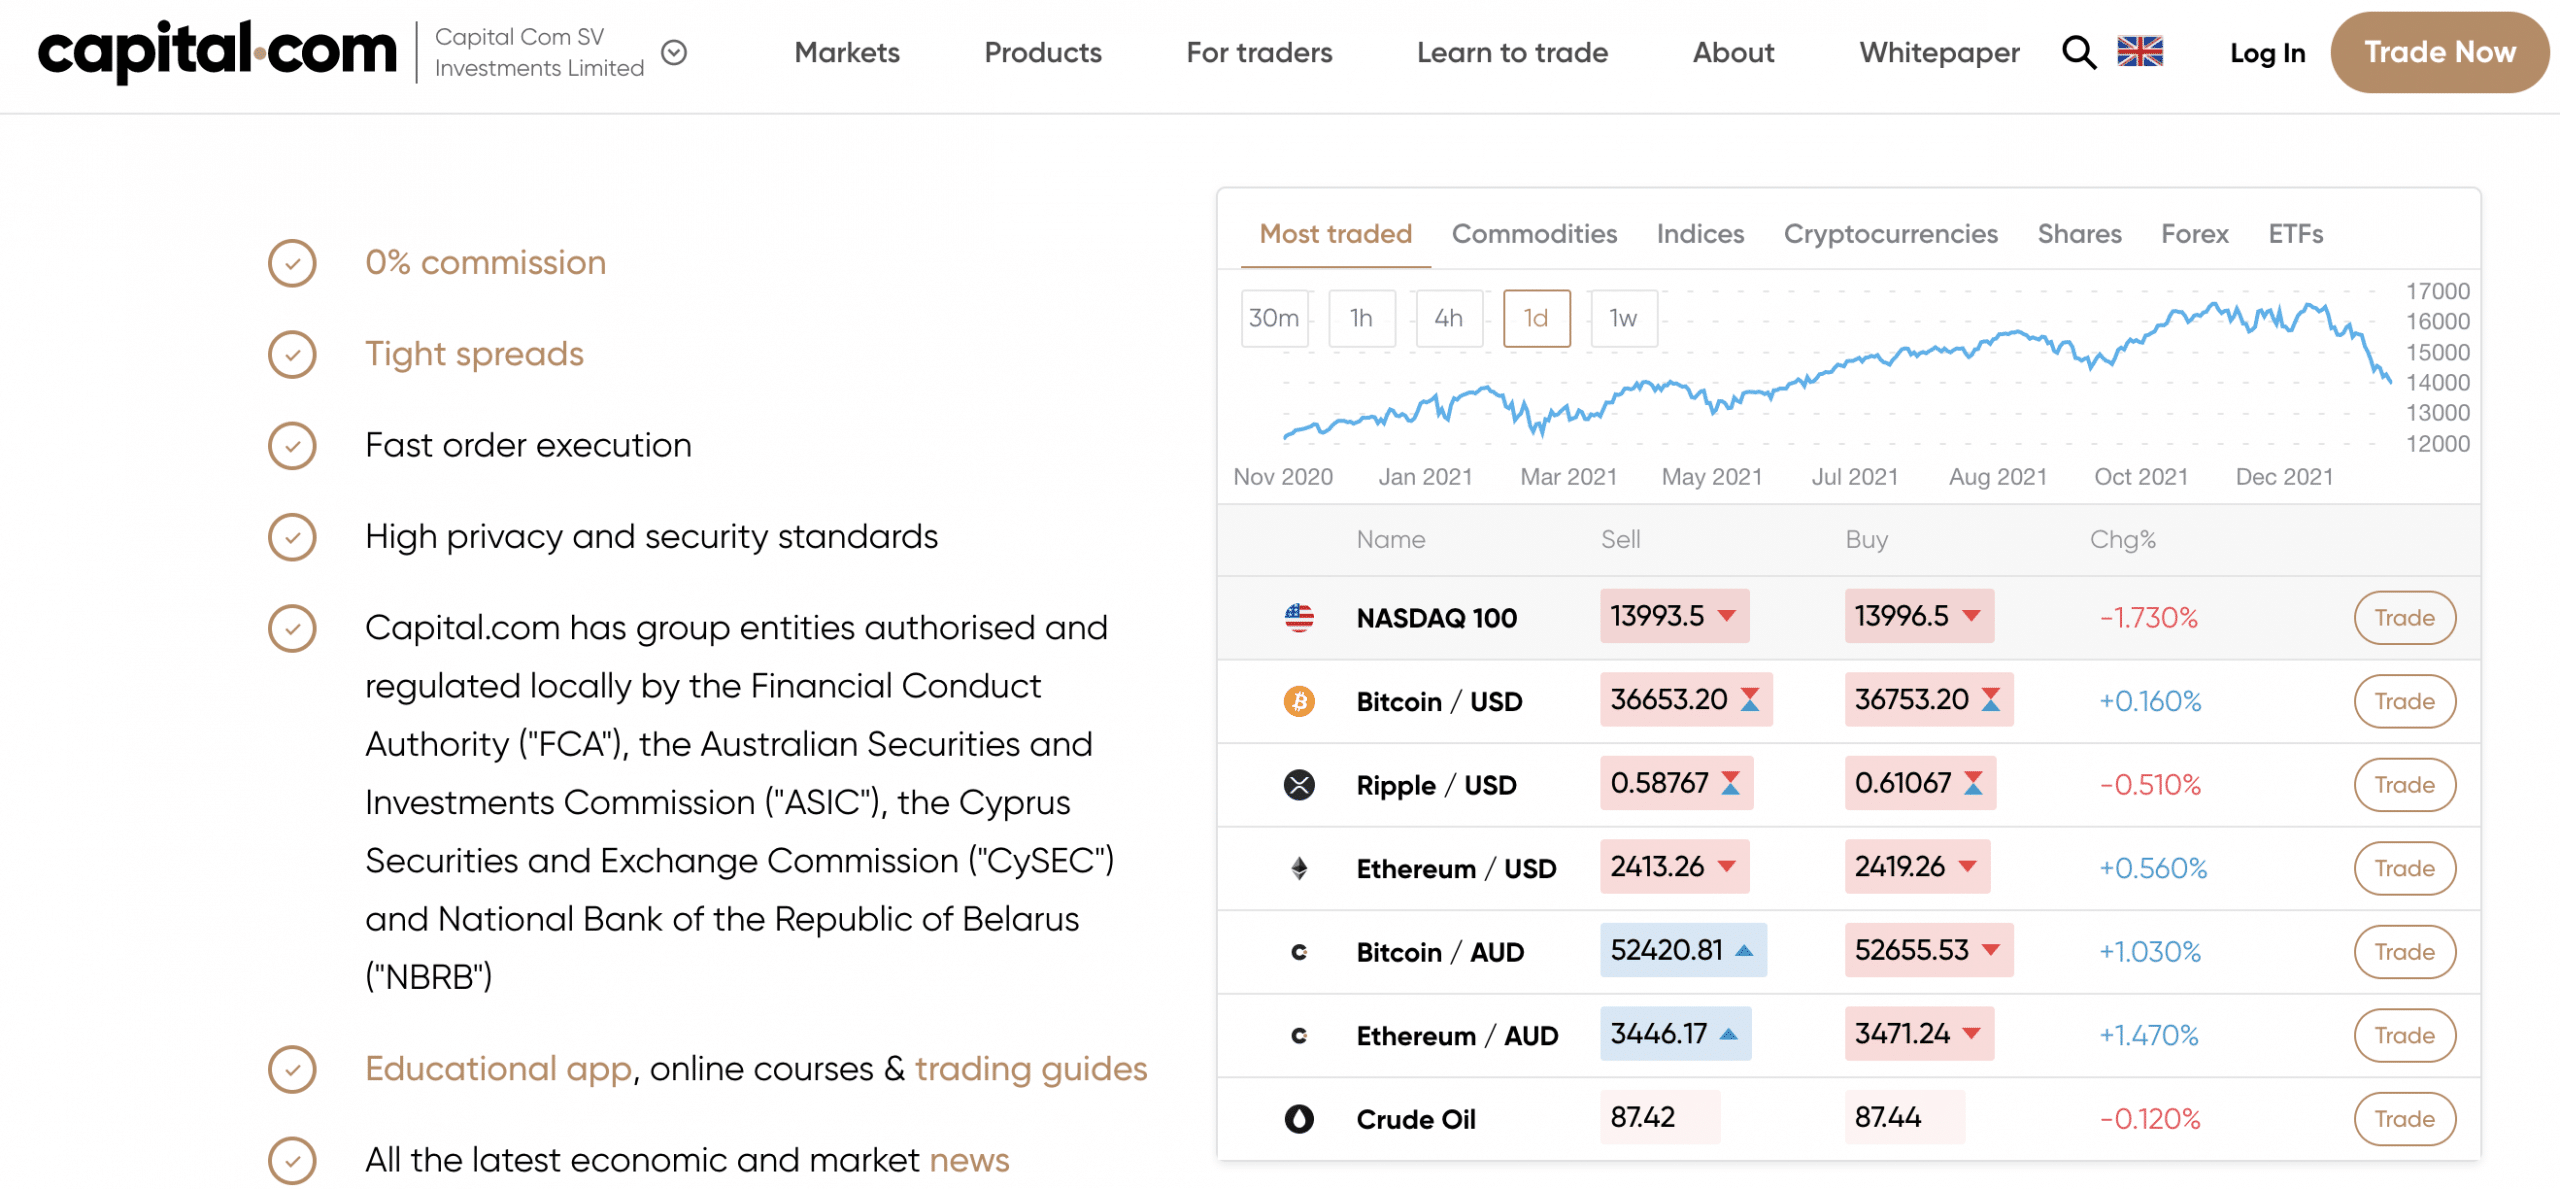Click the Trade Now button

pos(2439,52)
